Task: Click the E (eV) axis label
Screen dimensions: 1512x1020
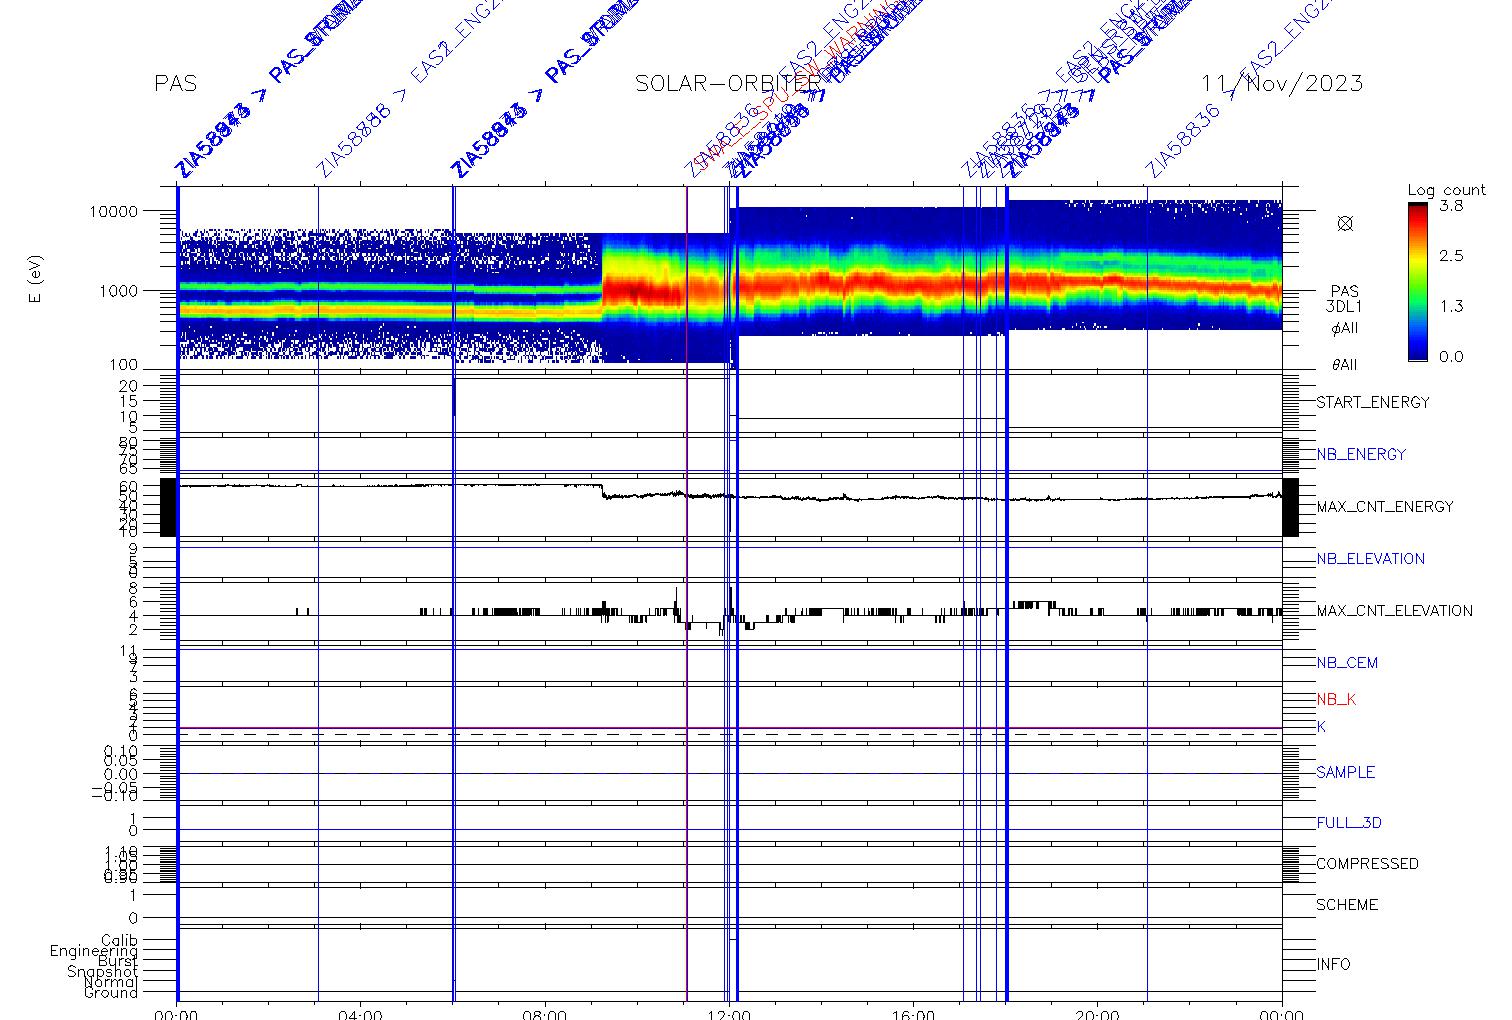Action: [37, 280]
